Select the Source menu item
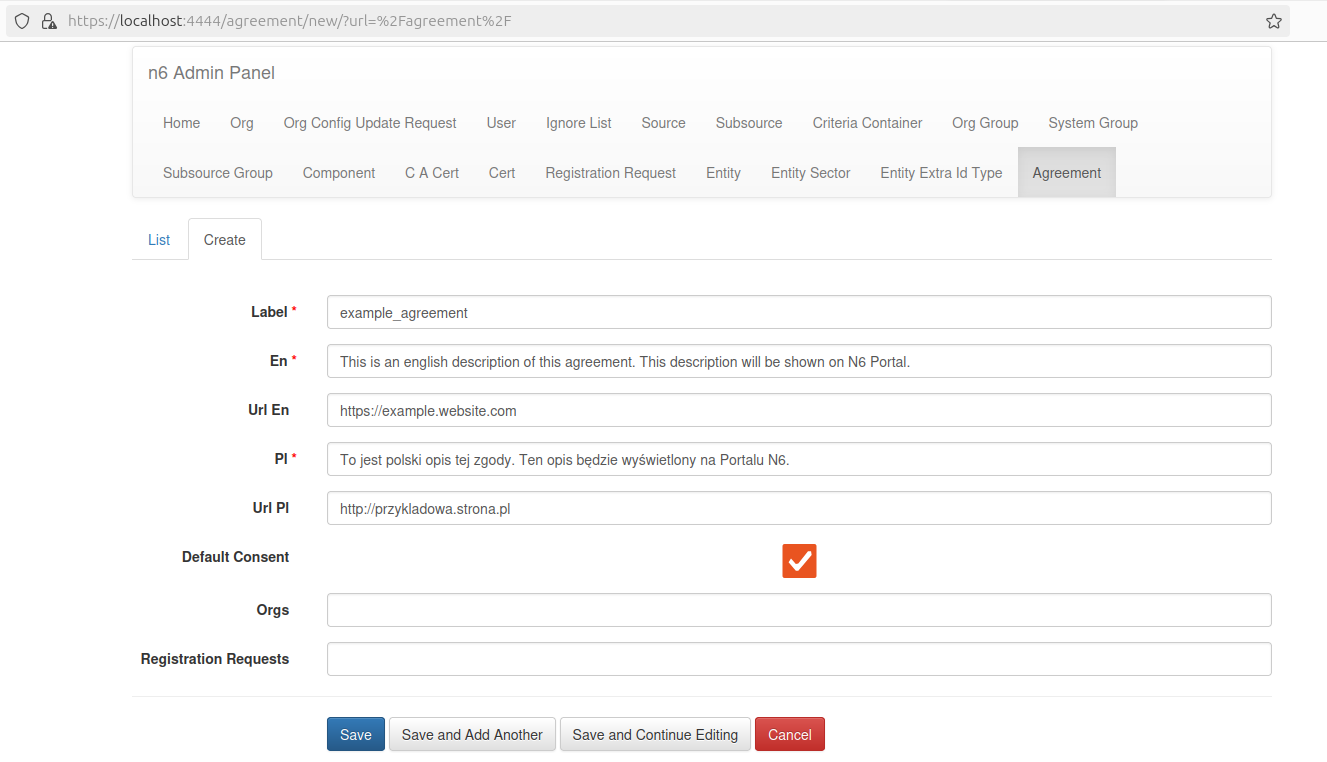 click(663, 123)
